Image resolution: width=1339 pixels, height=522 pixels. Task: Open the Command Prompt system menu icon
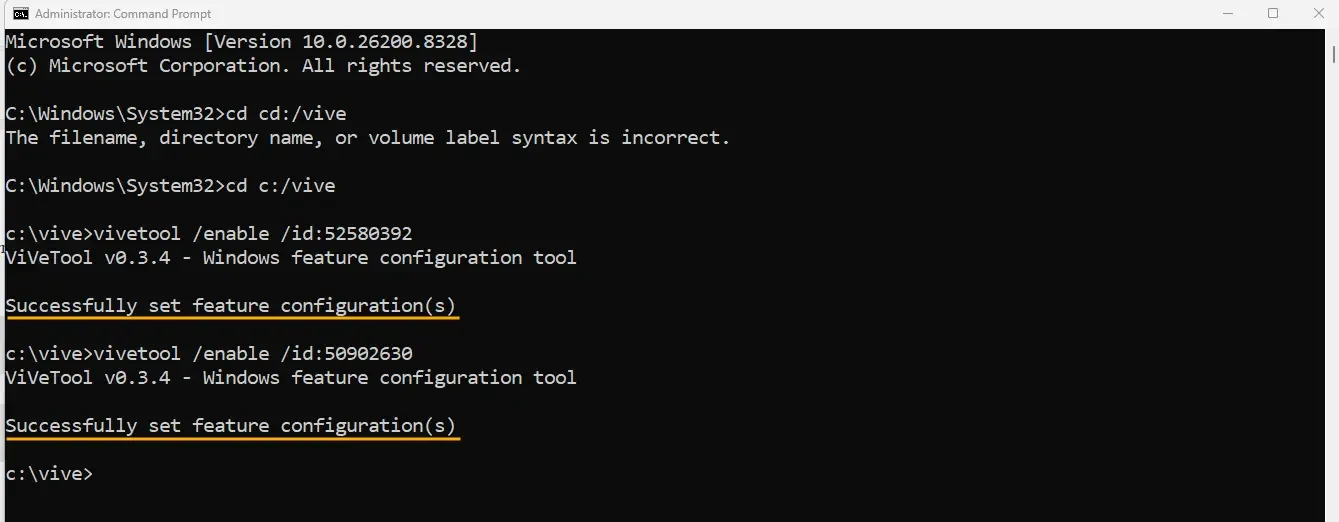(20, 14)
